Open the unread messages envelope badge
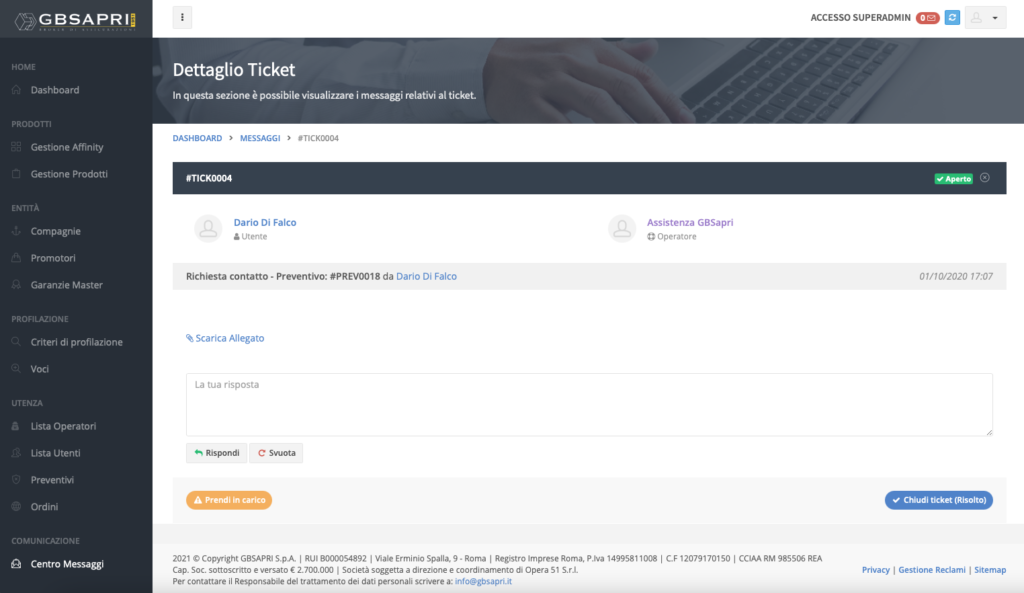The height and width of the screenshot is (593, 1024). (x=928, y=18)
